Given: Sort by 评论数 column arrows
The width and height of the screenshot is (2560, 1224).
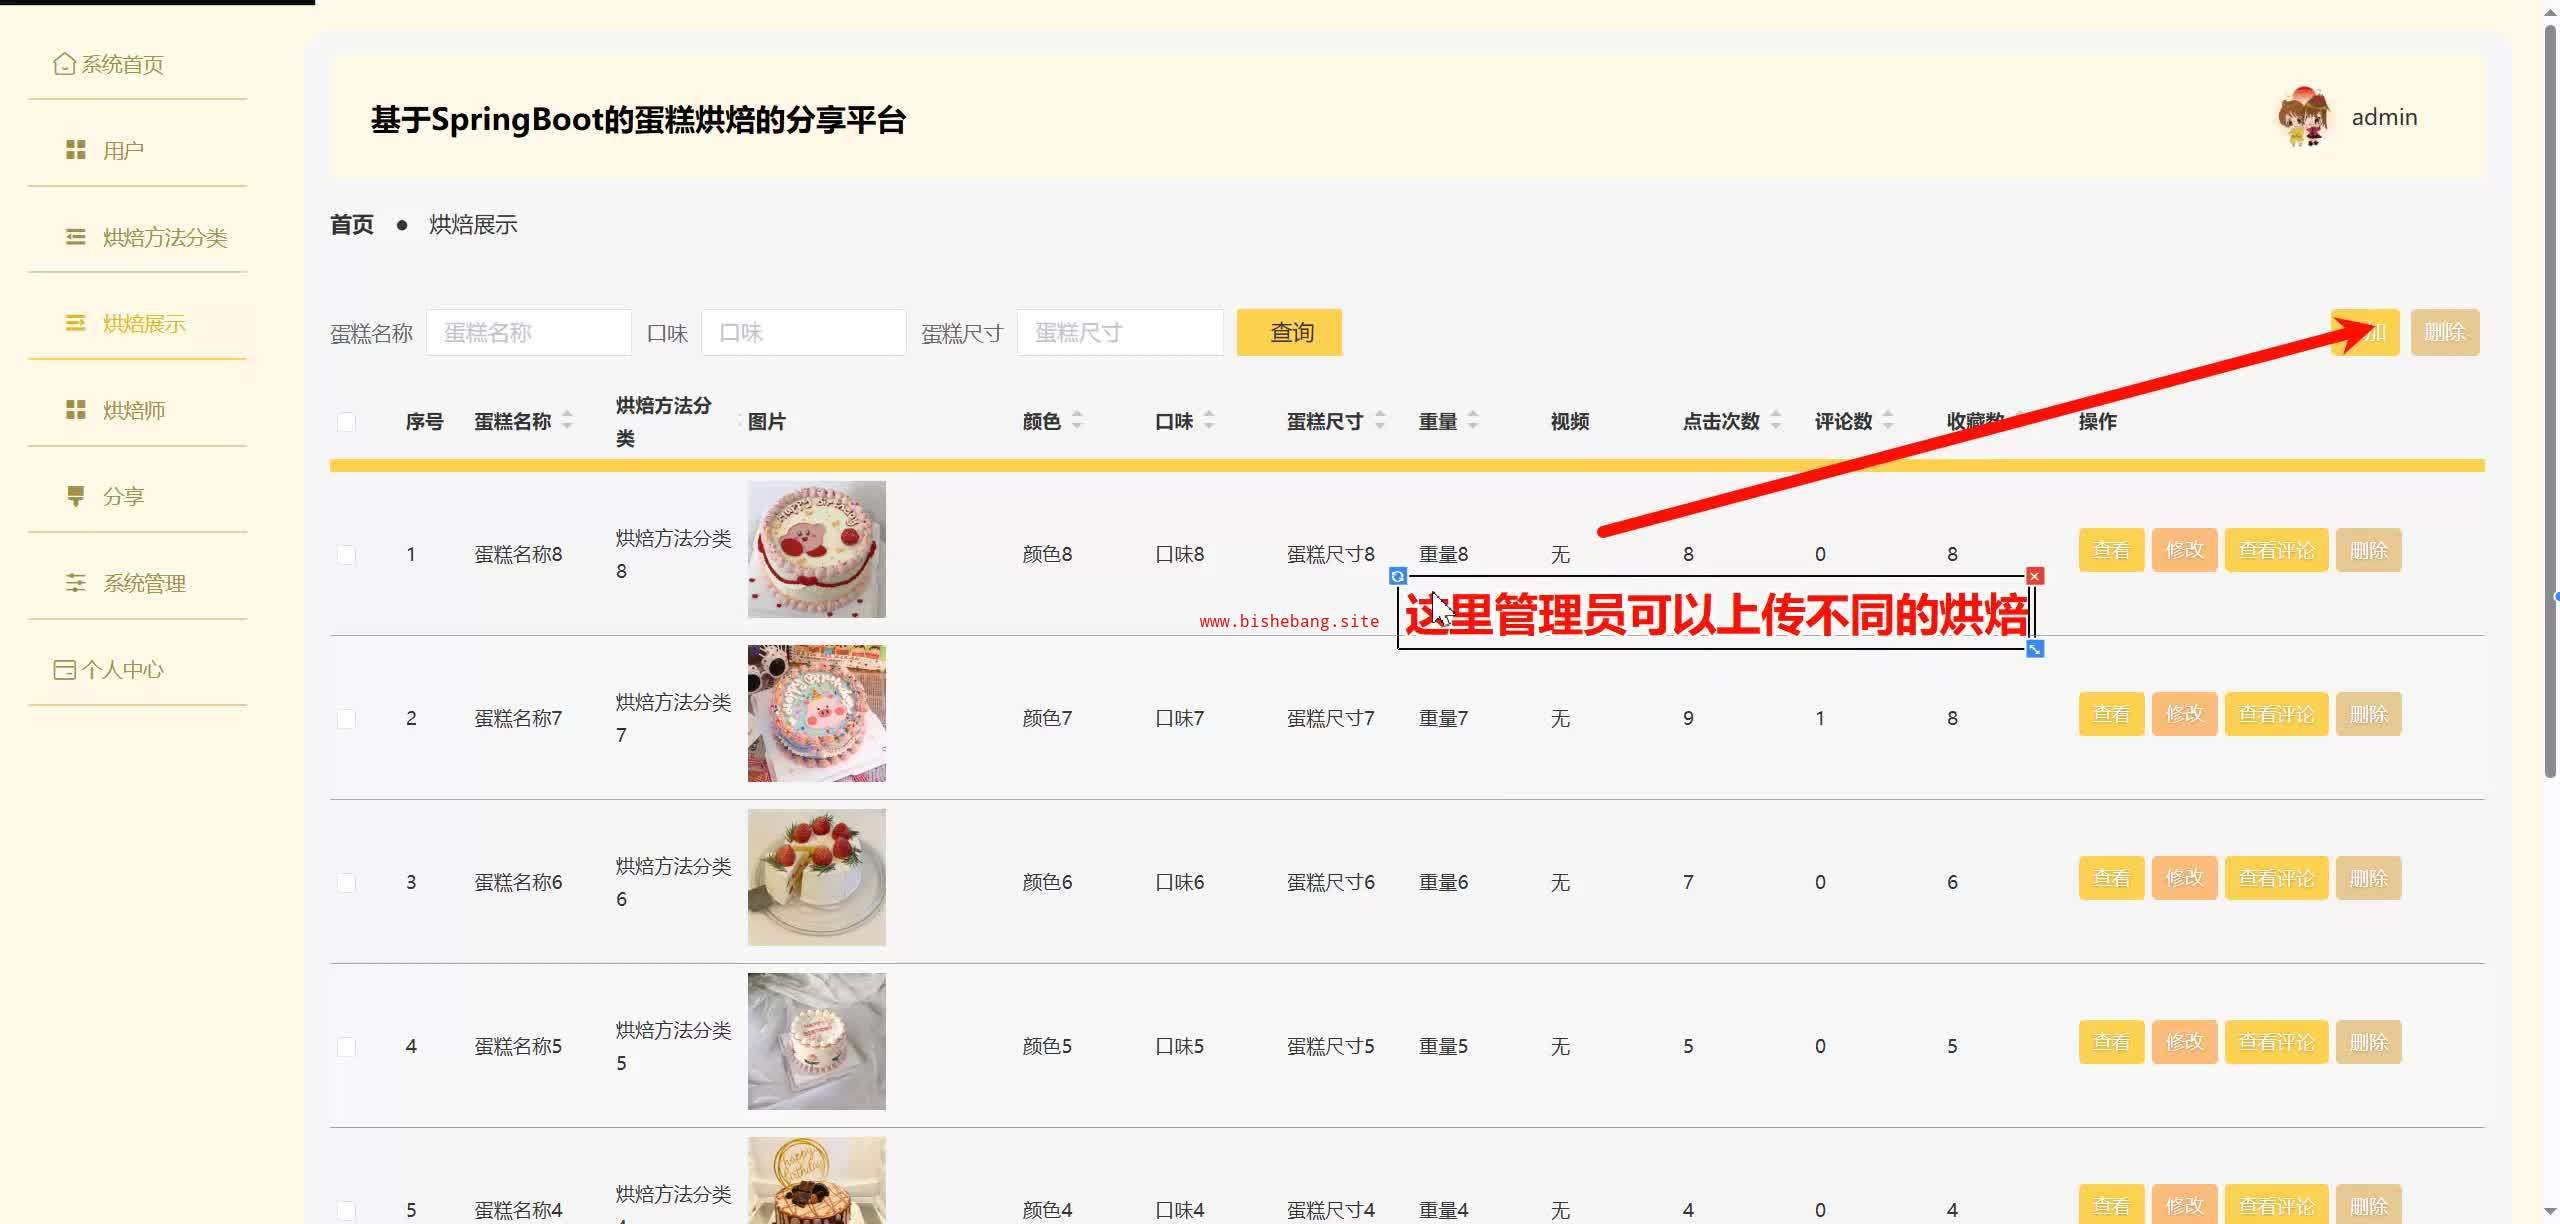Looking at the screenshot, I should pos(1887,421).
